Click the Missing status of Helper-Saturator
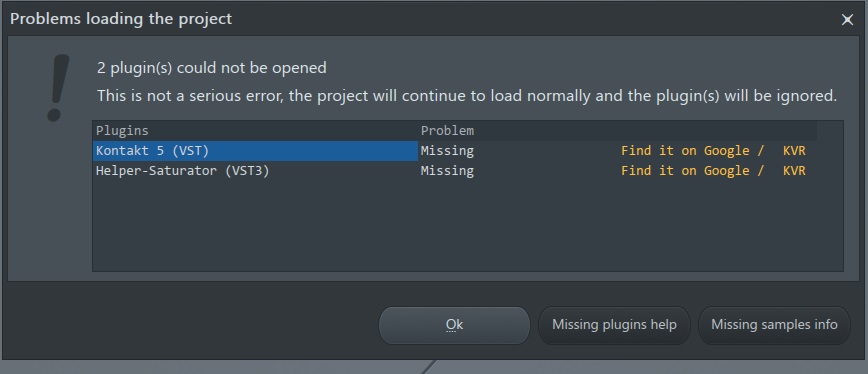Viewport: 868px width, 374px height. coord(447,171)
